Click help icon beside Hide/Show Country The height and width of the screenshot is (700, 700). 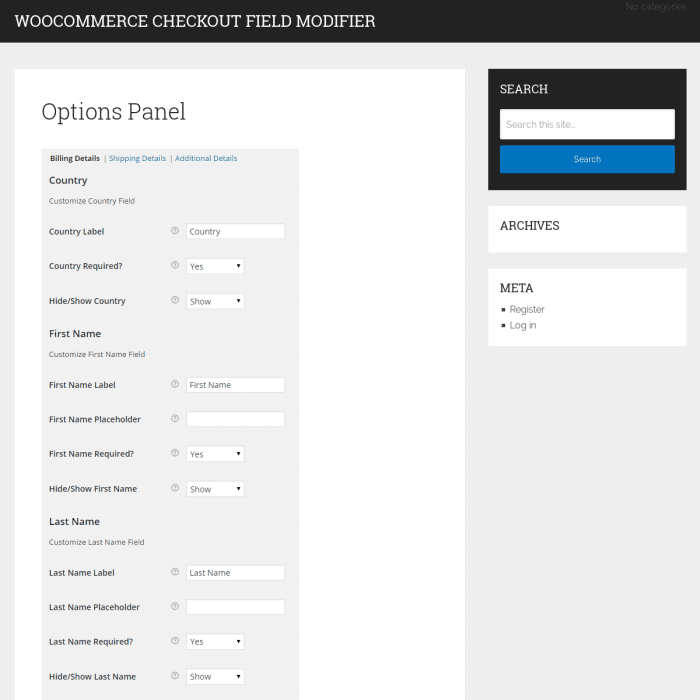coord(175,301)
